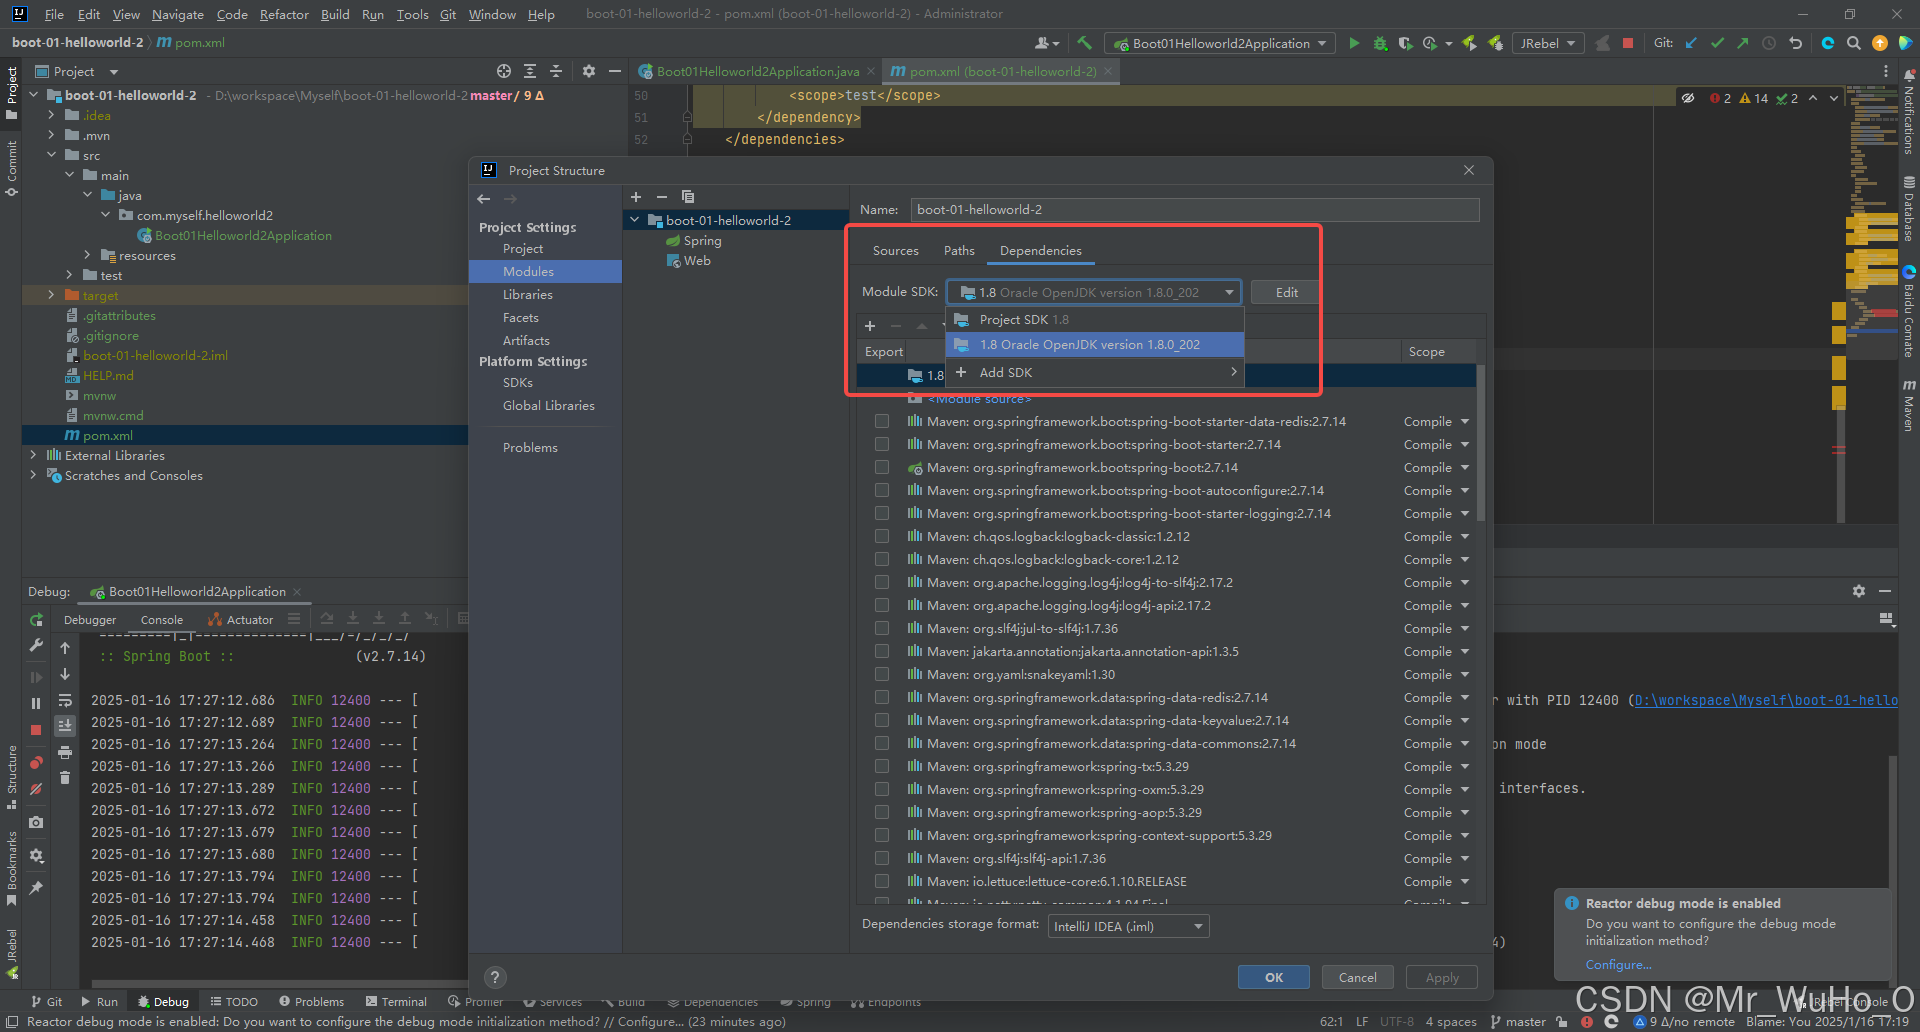Open JRebel dropdown in toolbar
The image size is (1920, 1032).
[1548, 43]
